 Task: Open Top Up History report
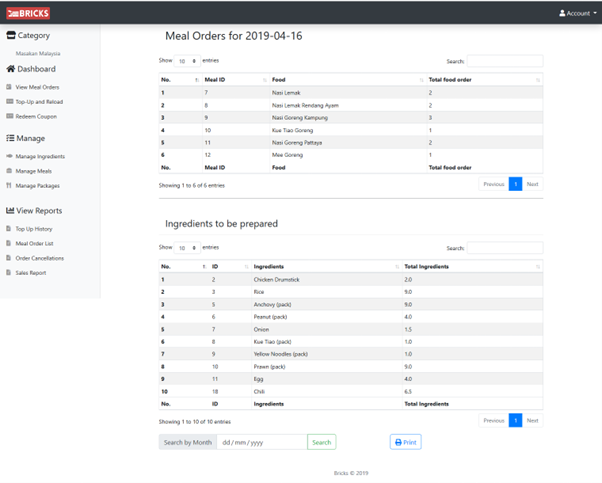click(34, 229)
